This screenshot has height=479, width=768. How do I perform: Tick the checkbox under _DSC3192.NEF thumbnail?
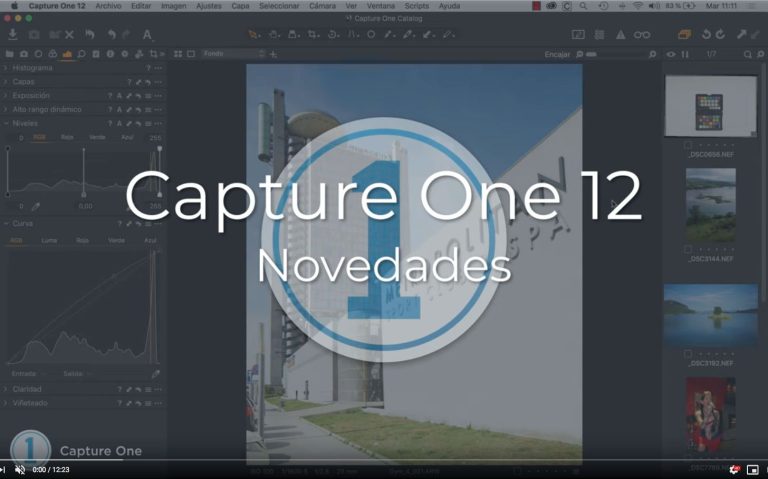click(x=688, y=354)
